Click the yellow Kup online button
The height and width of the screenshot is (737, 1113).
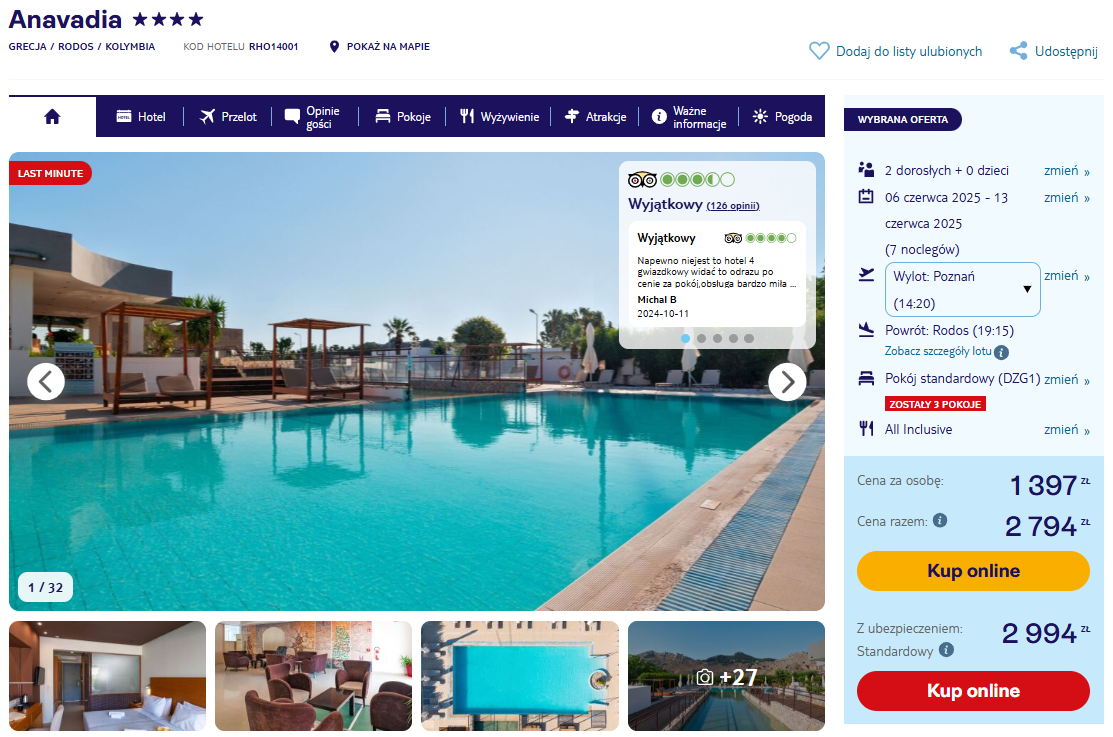coord(973,571)
